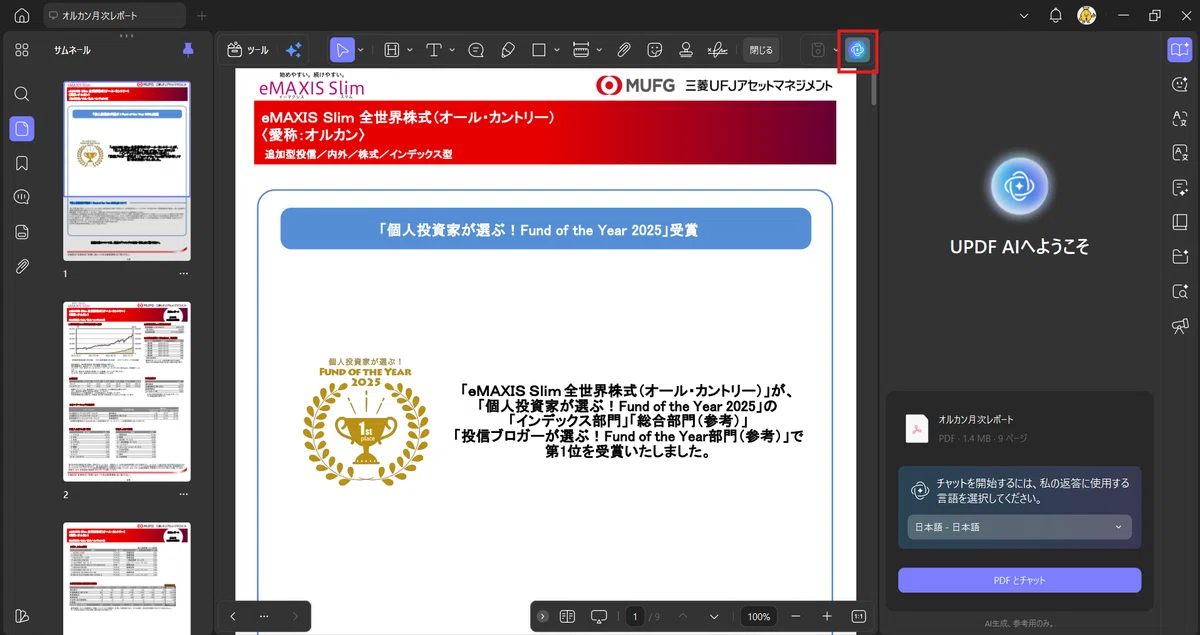Expand the text comment dropdown arrow
Image resolution: width=1200 pixels, height=635 pixels.
coord(453,50)
